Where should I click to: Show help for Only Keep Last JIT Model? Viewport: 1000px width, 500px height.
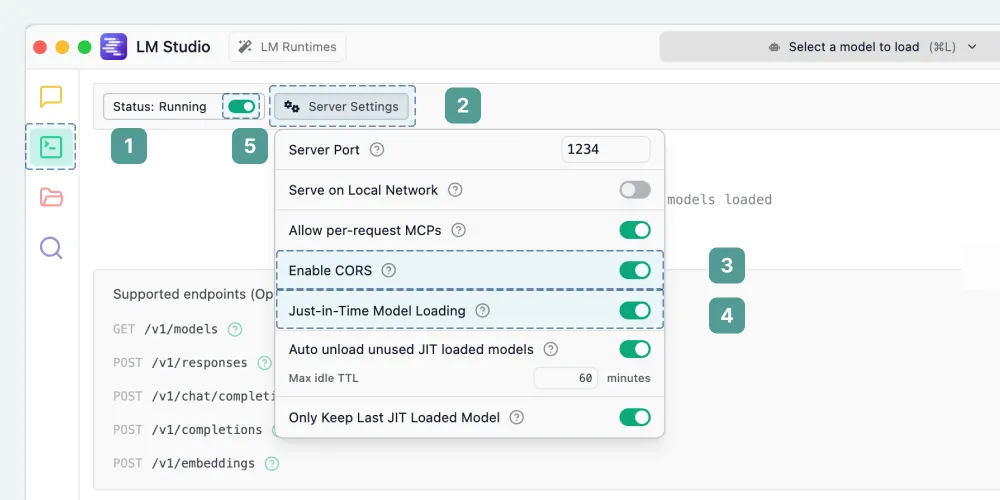tap(517, 418)
